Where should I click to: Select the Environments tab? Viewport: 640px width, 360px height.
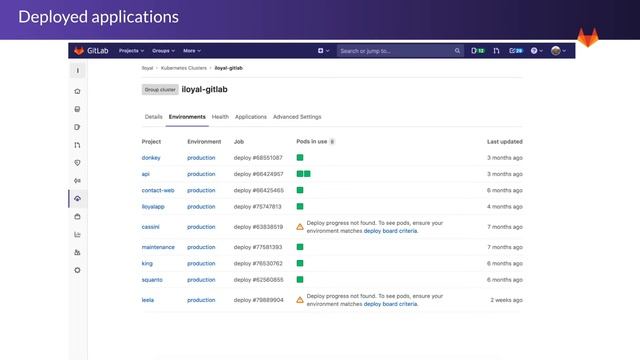click(187, 117)
